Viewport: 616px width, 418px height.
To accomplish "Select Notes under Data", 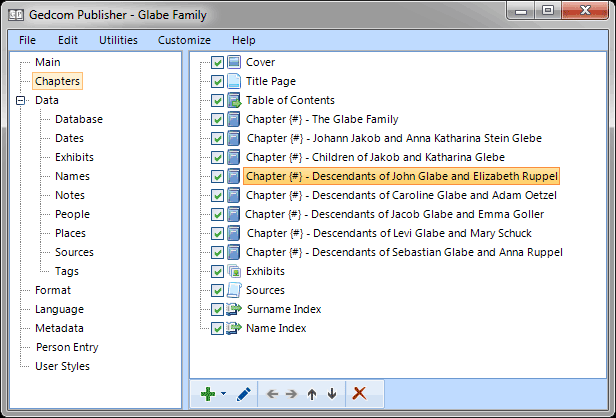I will (70, 195).
